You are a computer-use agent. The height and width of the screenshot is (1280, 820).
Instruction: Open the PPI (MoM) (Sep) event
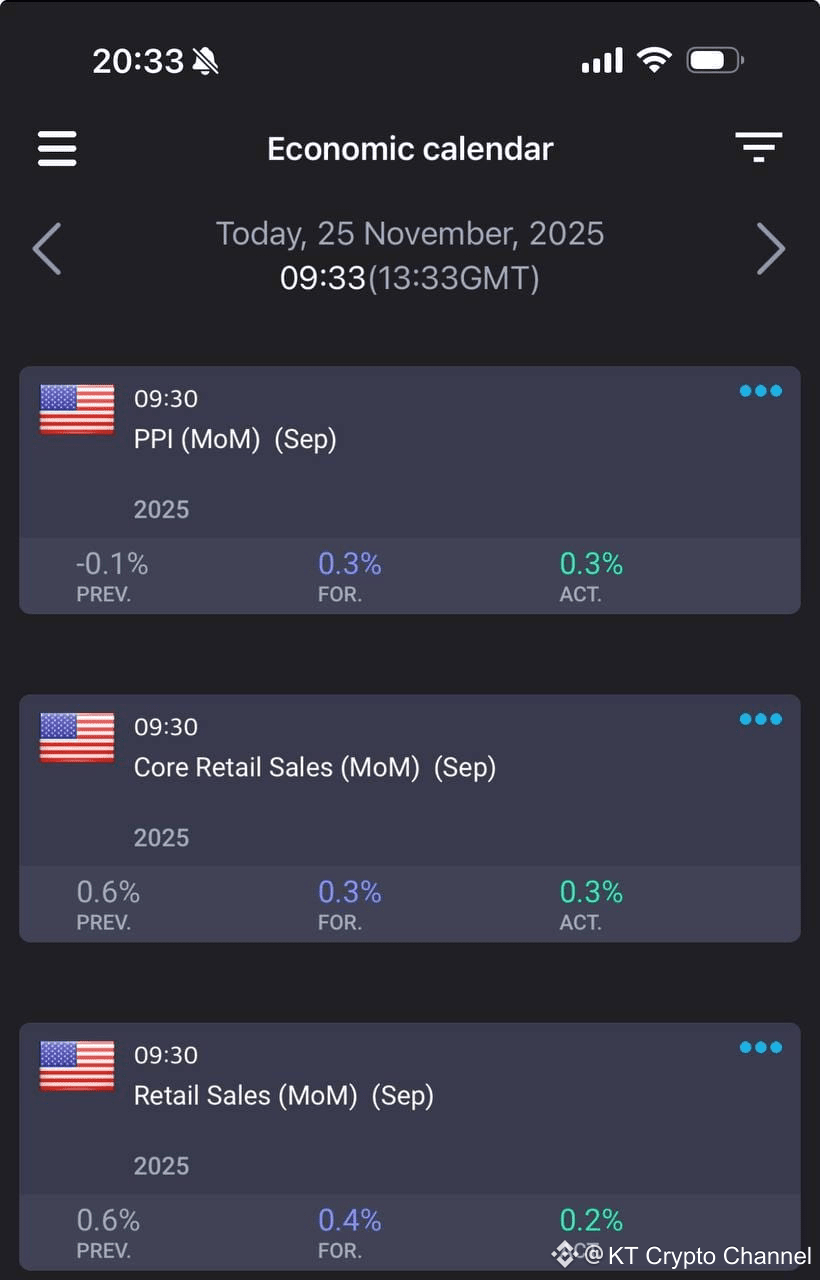[235, 439]
